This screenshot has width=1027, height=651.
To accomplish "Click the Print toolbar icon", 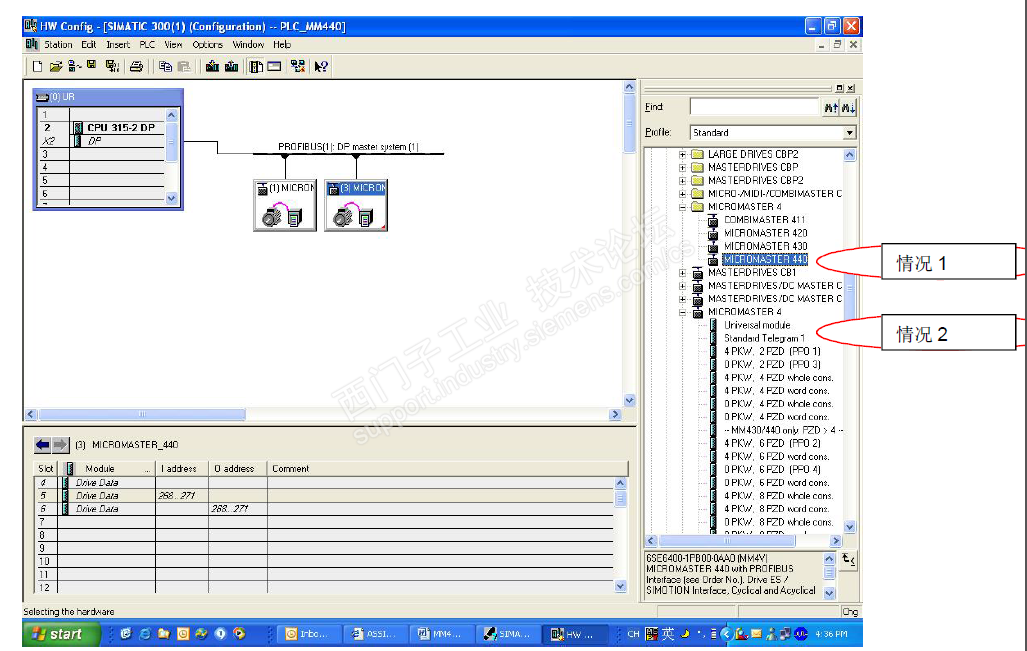I will tap(136, 67).
